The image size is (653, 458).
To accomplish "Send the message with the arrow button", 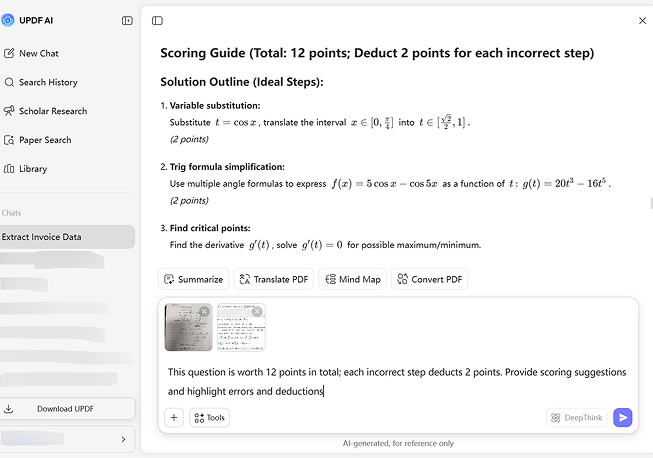I will click(622, 417).
